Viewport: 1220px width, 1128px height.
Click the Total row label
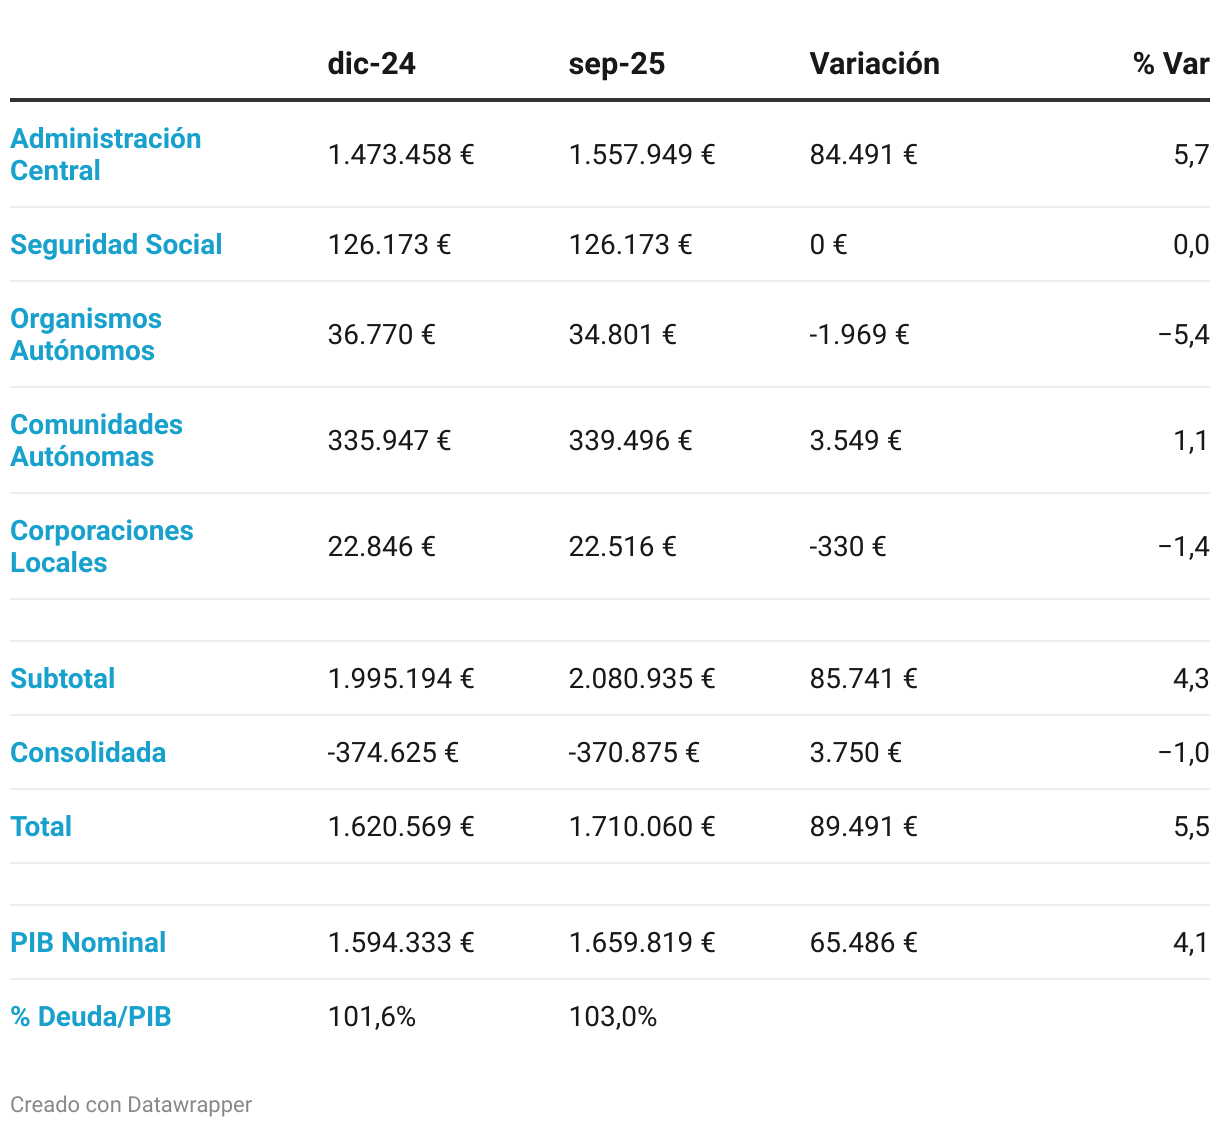click(41, 826)
